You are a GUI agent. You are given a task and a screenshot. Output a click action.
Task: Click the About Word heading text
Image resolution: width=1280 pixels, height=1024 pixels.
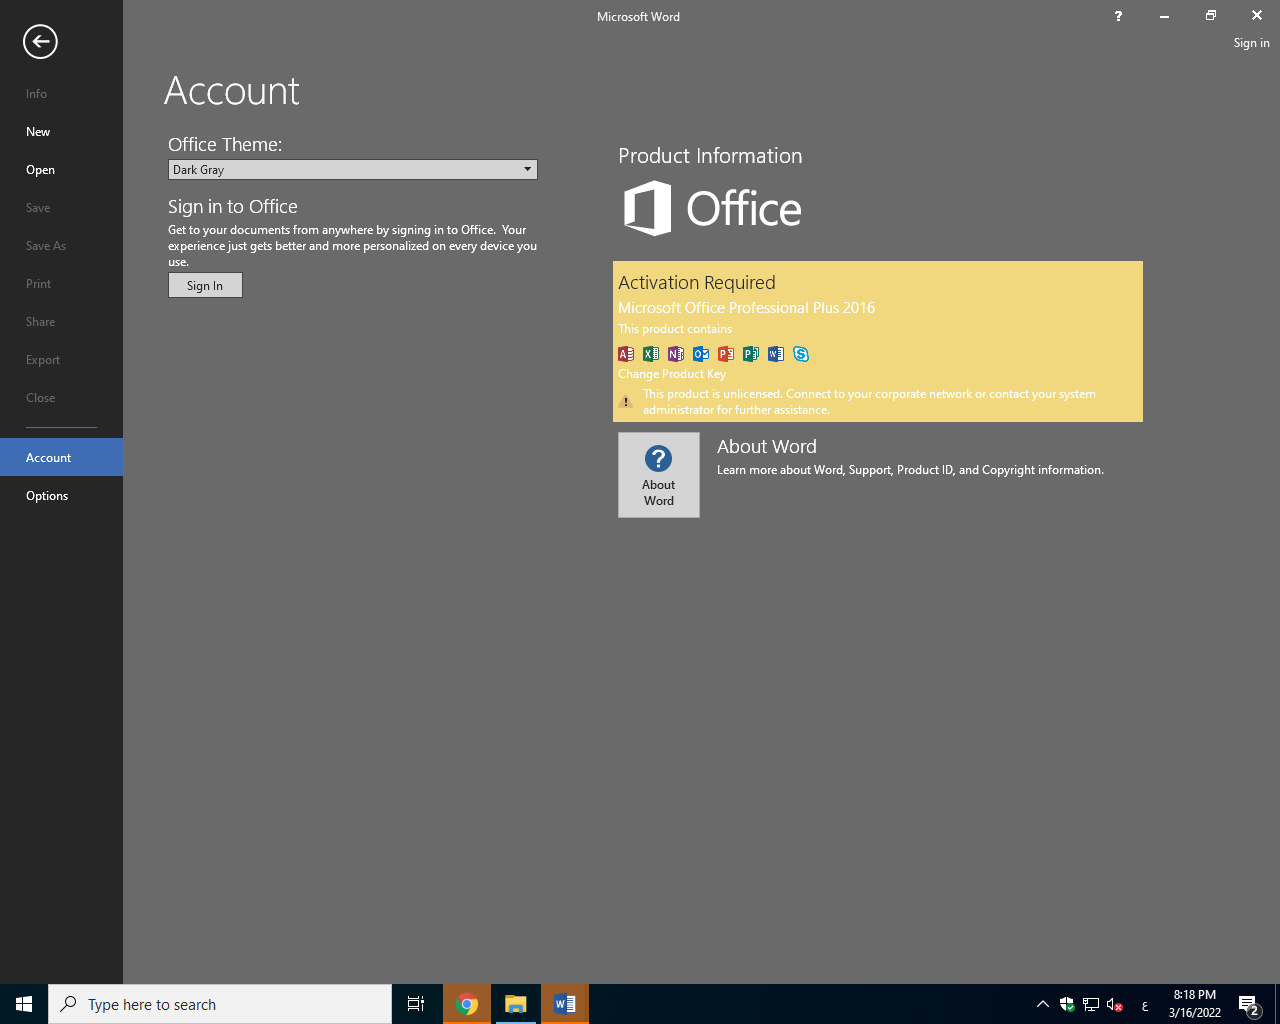[767, 447]
